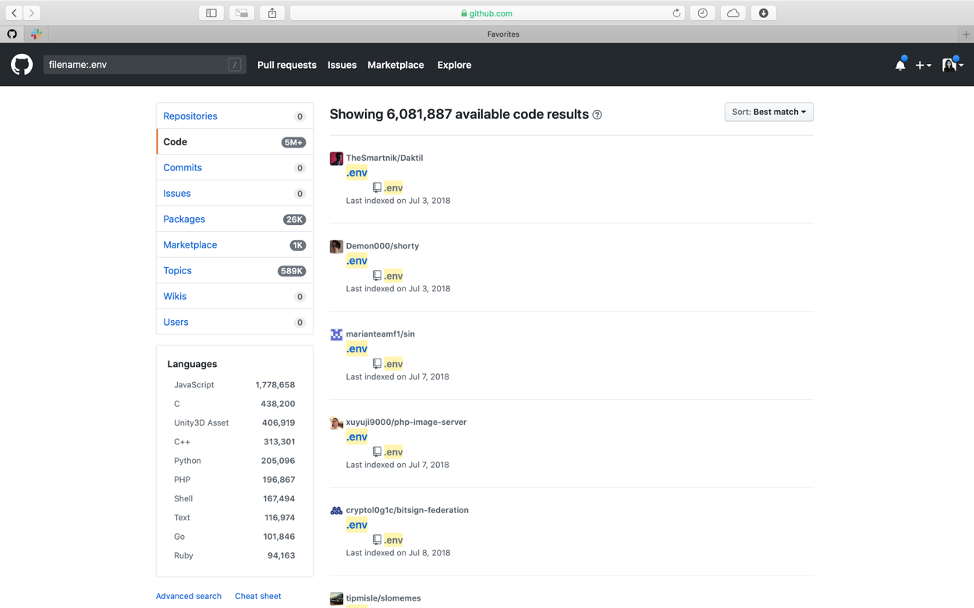Image resolution: width=974 pixels, height=608 pixels.
Task: Open Safari's downloads icon
Action: (764, 13)
